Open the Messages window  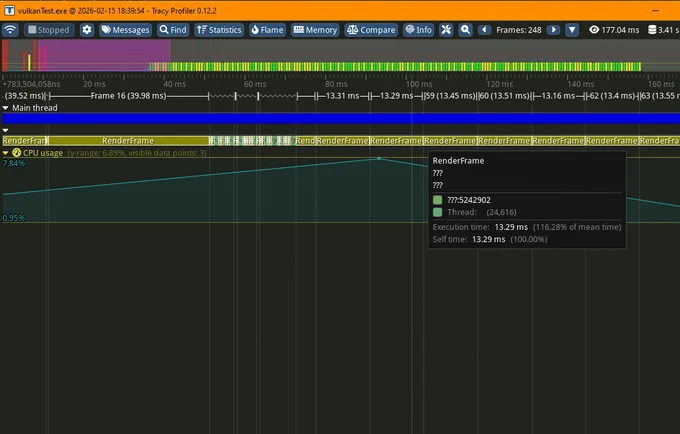point(125,29)
